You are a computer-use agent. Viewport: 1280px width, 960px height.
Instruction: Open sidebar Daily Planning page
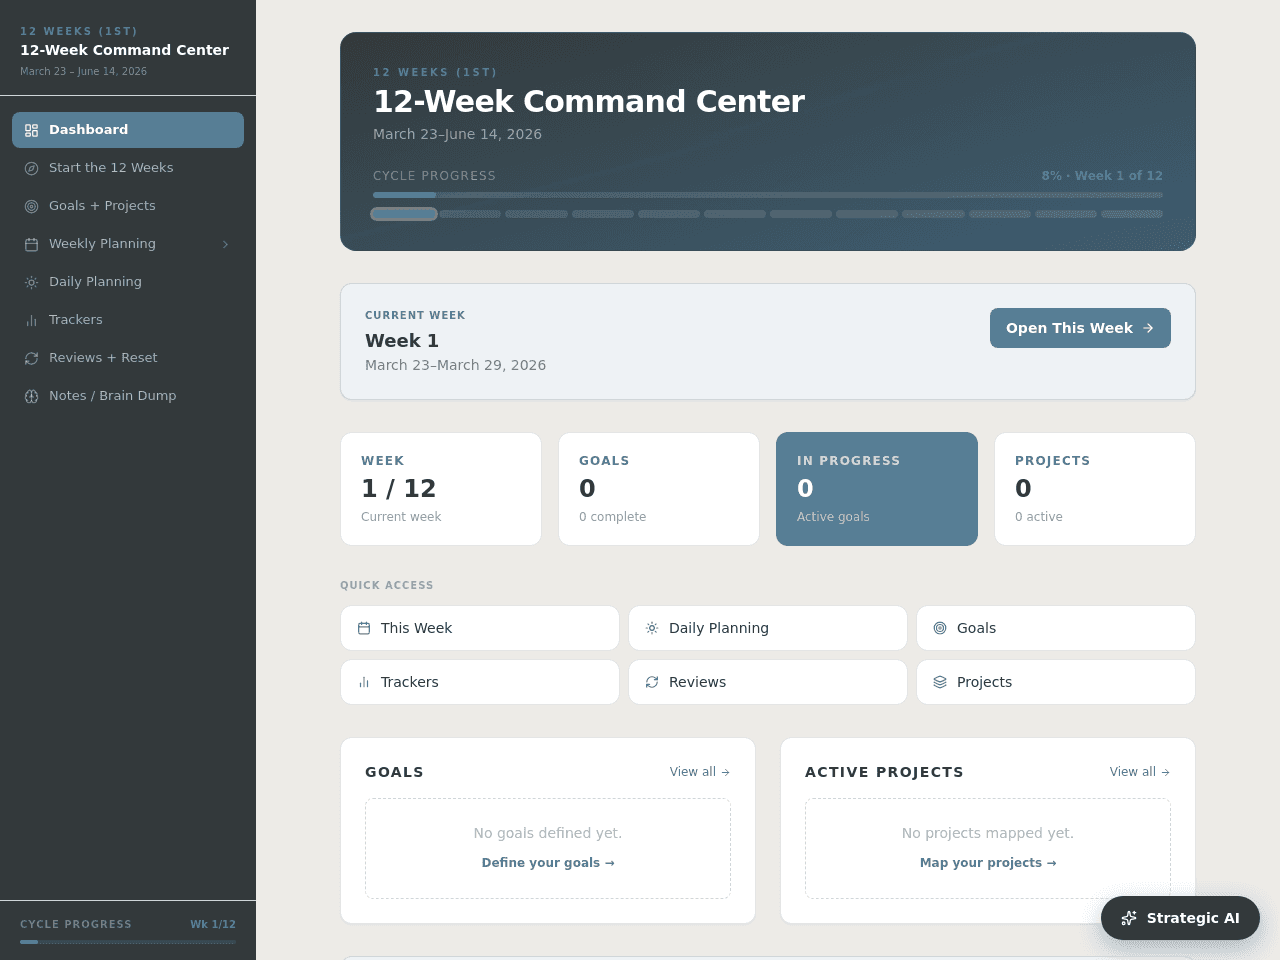pyautogui.click(x=128, y=282)
